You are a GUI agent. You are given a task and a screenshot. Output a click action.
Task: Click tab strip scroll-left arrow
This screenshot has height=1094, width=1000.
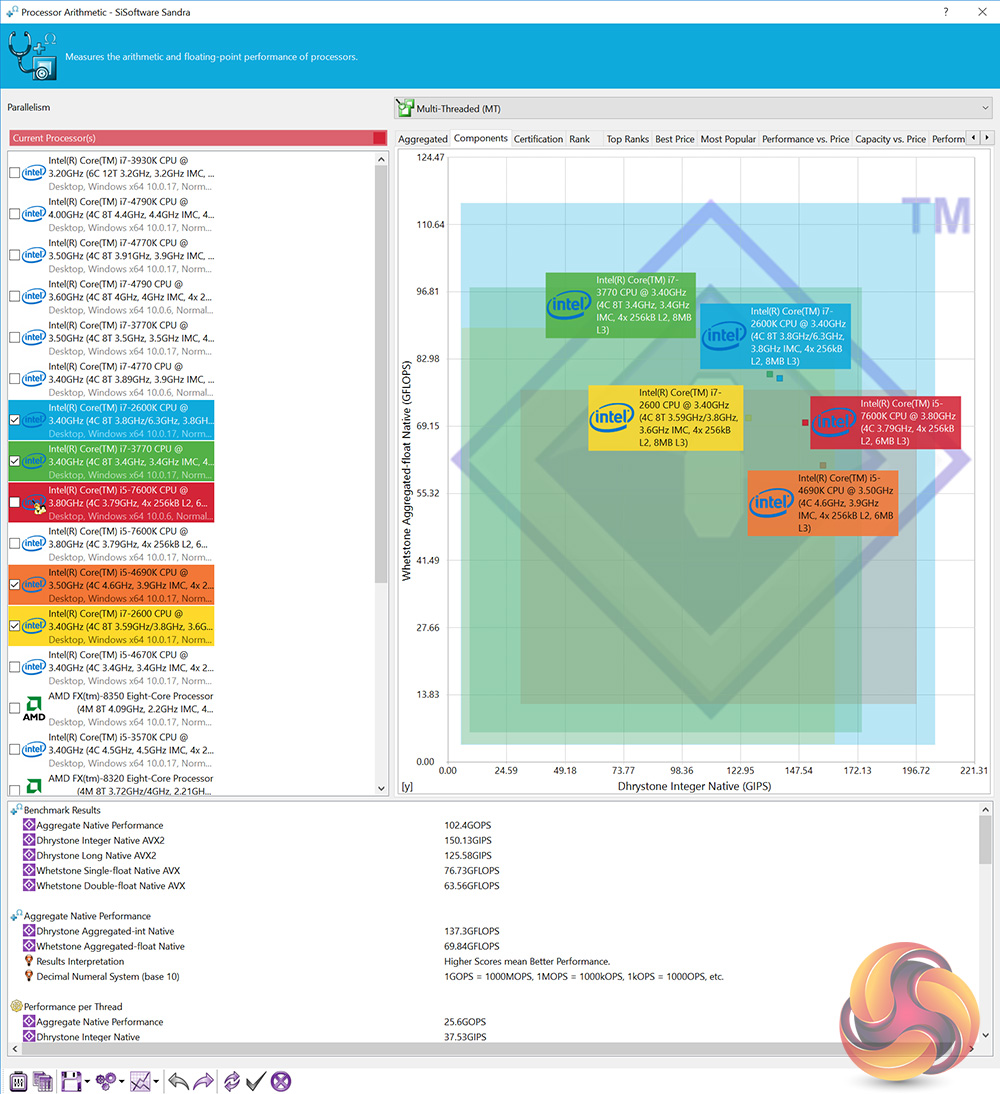coord(973,137)
